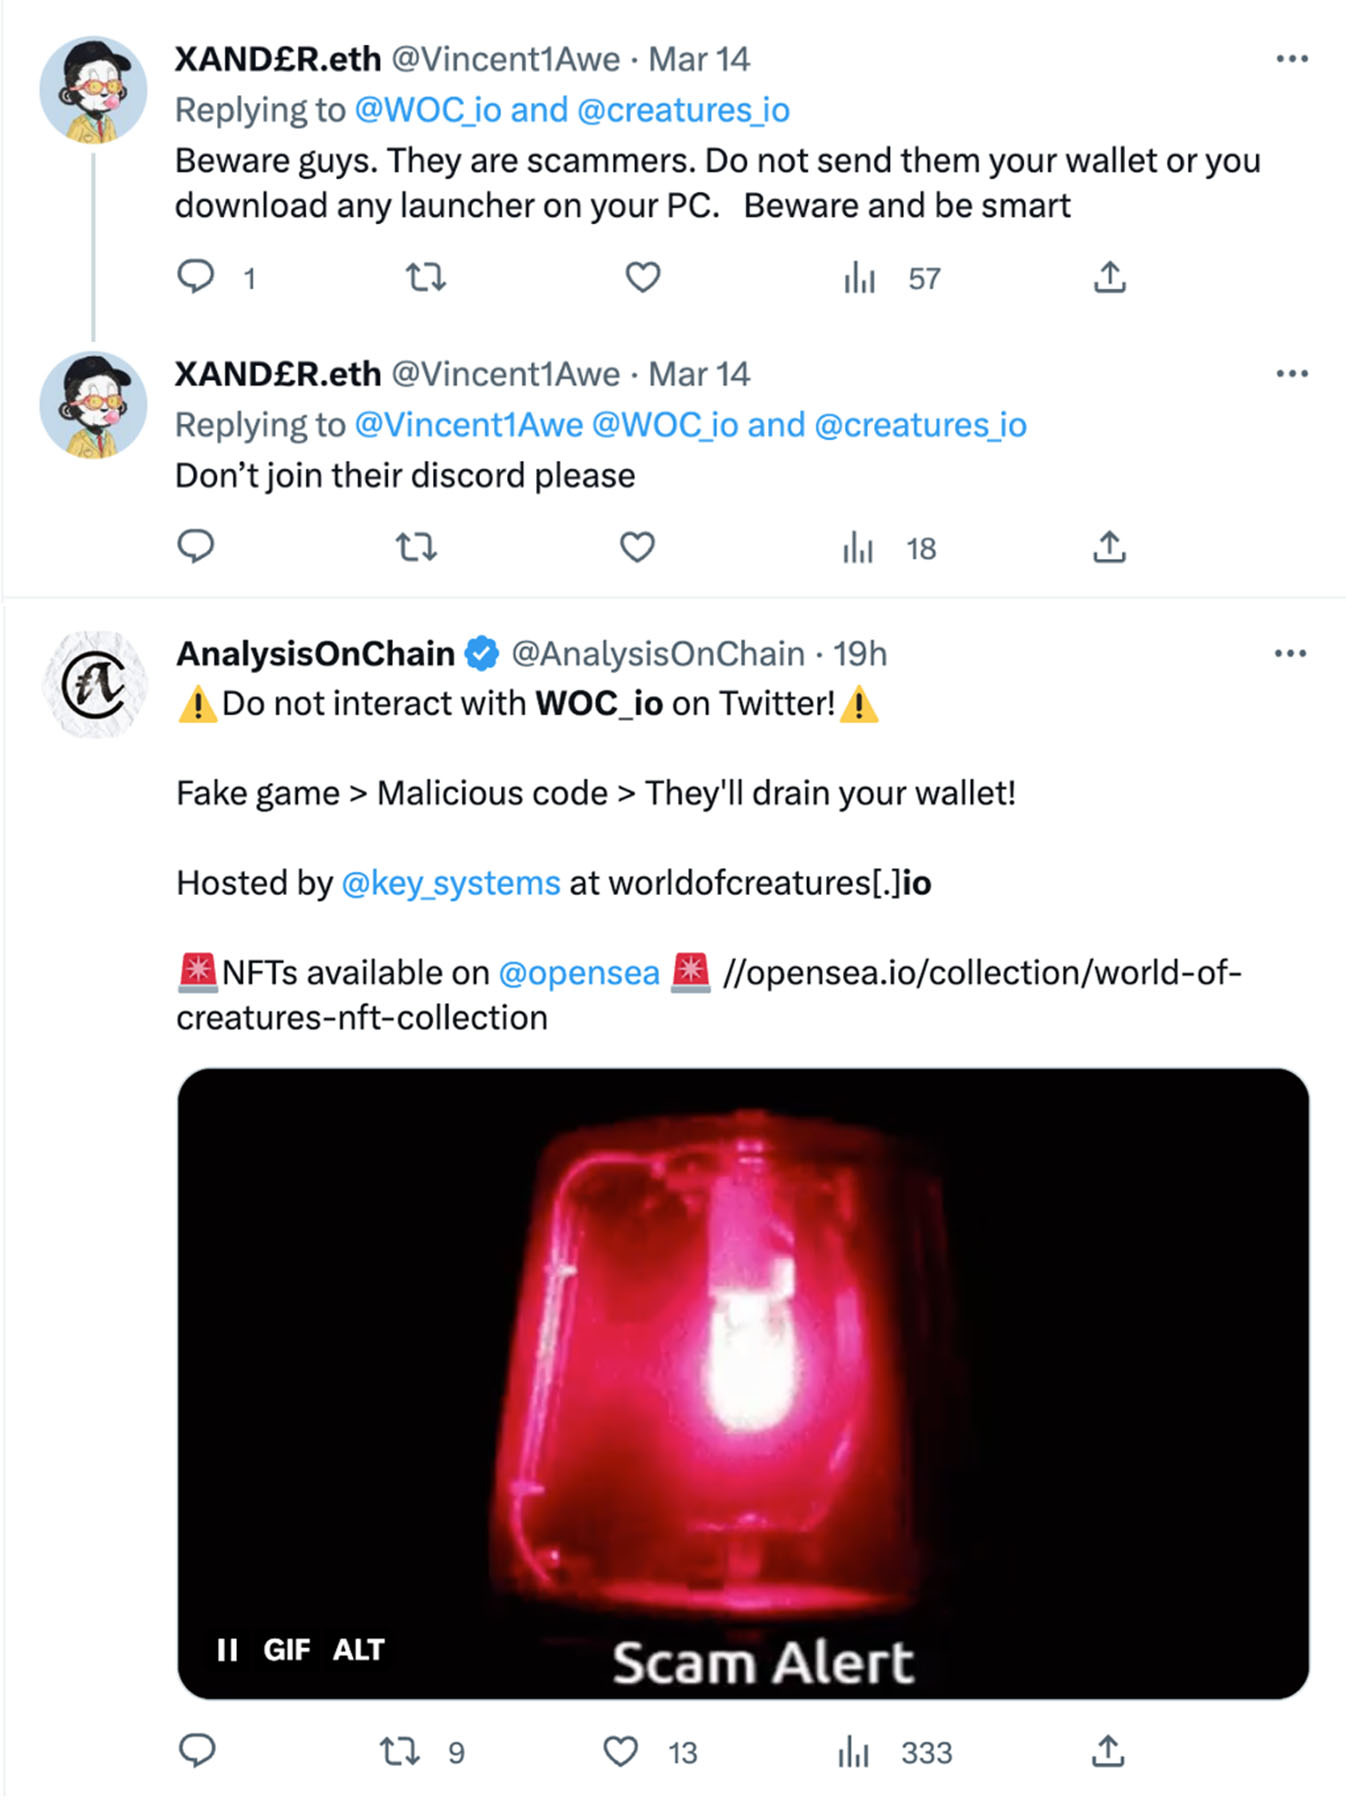The height and width of the screenshot is (1817, 1346).
Task: Visit the @opensea profile mention
Action: (579, 973)
